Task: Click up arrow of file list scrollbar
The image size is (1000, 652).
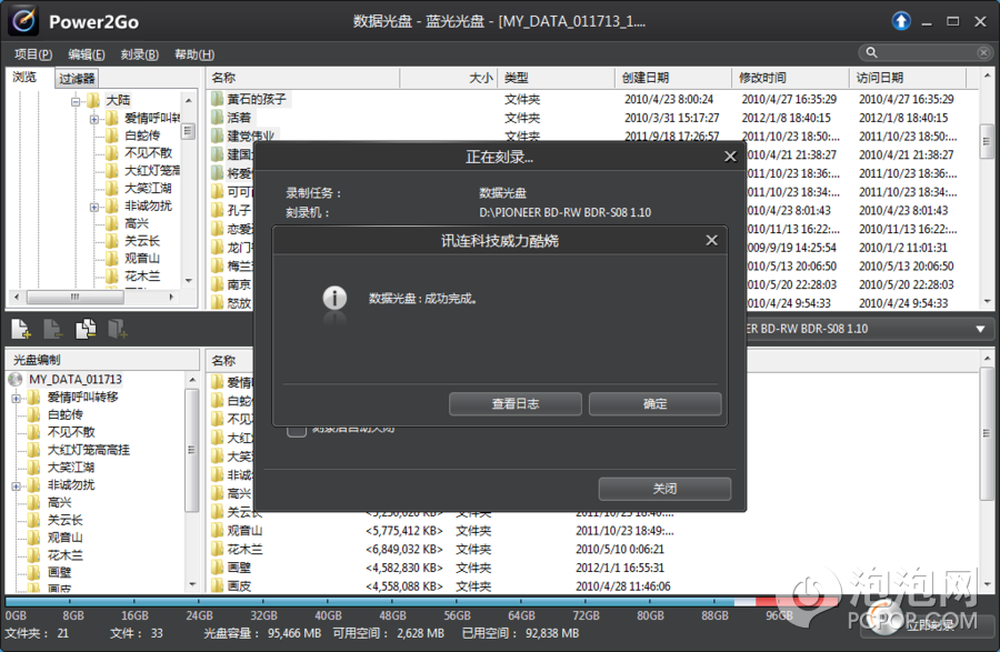Action: point(987,77)
